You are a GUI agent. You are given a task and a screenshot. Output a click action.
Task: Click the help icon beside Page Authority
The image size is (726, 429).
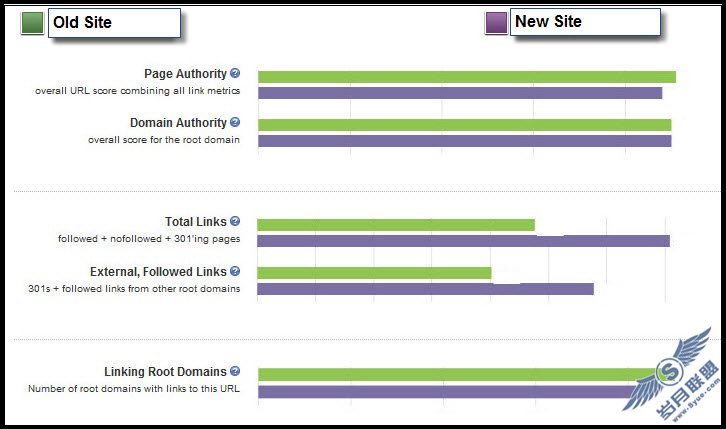235,73
